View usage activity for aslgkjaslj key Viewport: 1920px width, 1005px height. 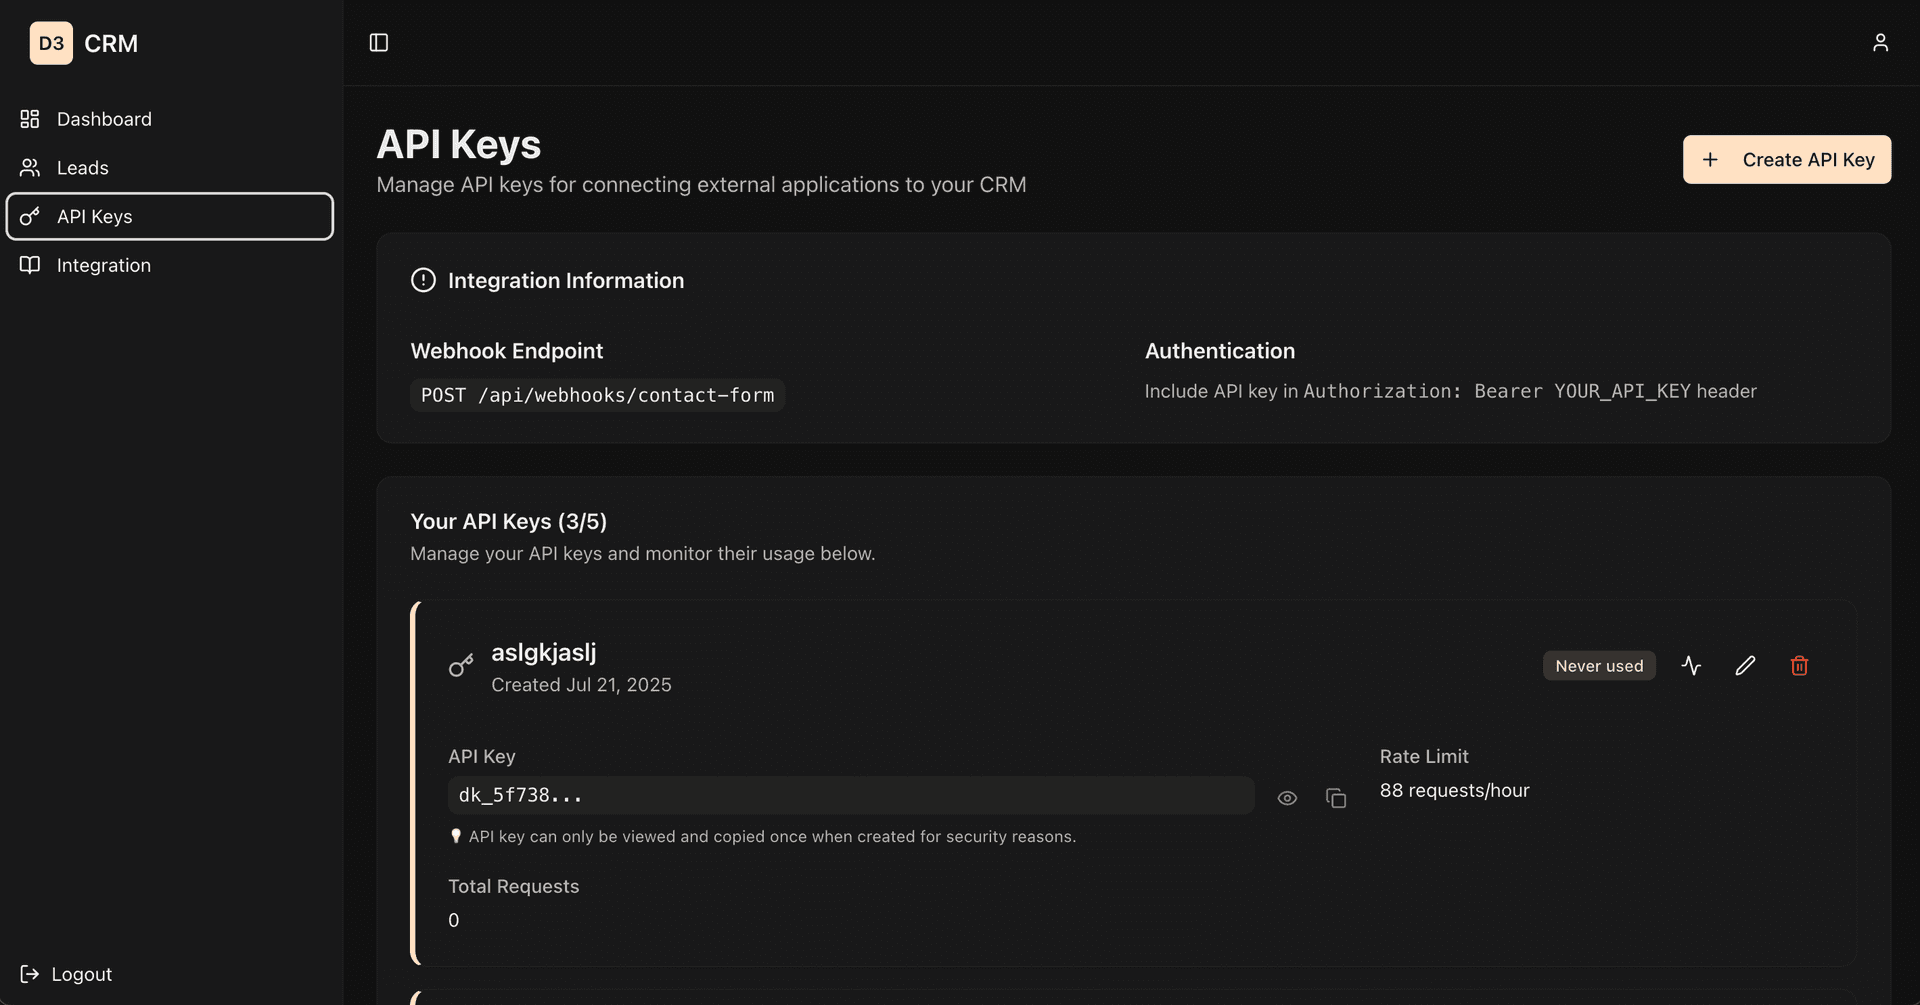pos(1691,666)
